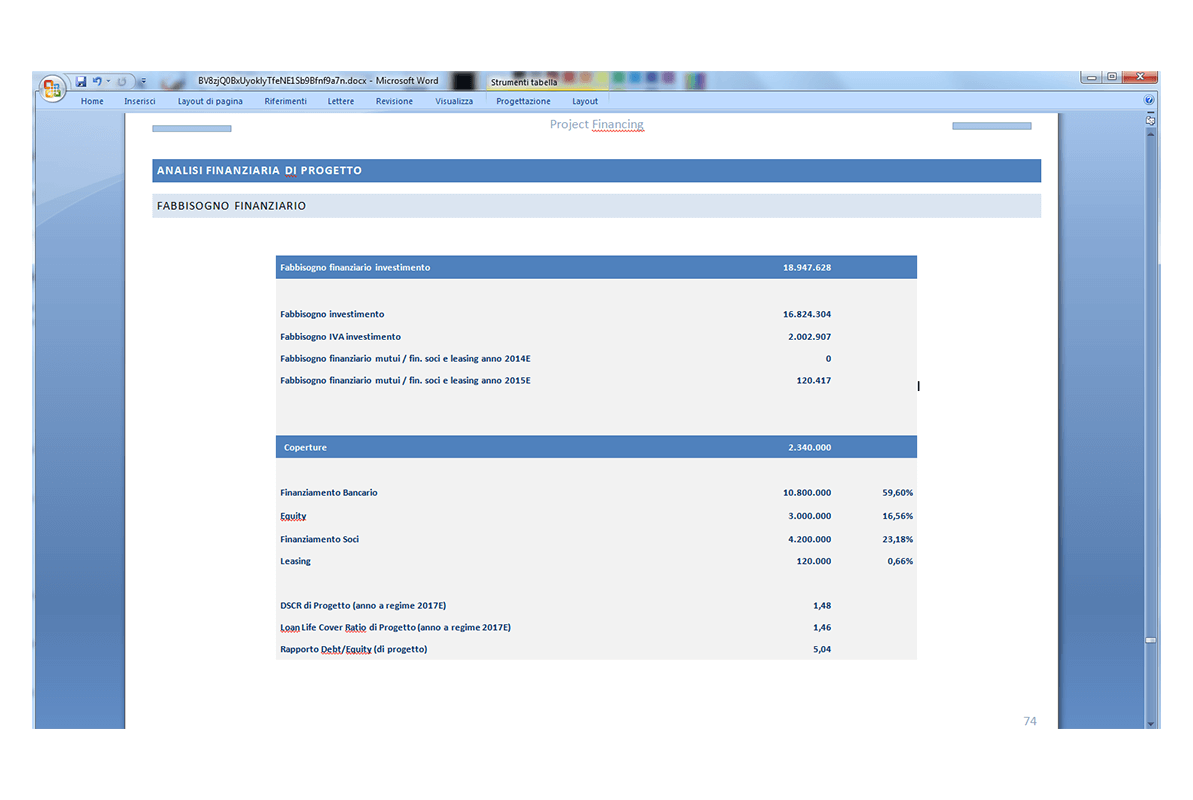
Task: Select the DSCR value 1,48
Action: 822,606
